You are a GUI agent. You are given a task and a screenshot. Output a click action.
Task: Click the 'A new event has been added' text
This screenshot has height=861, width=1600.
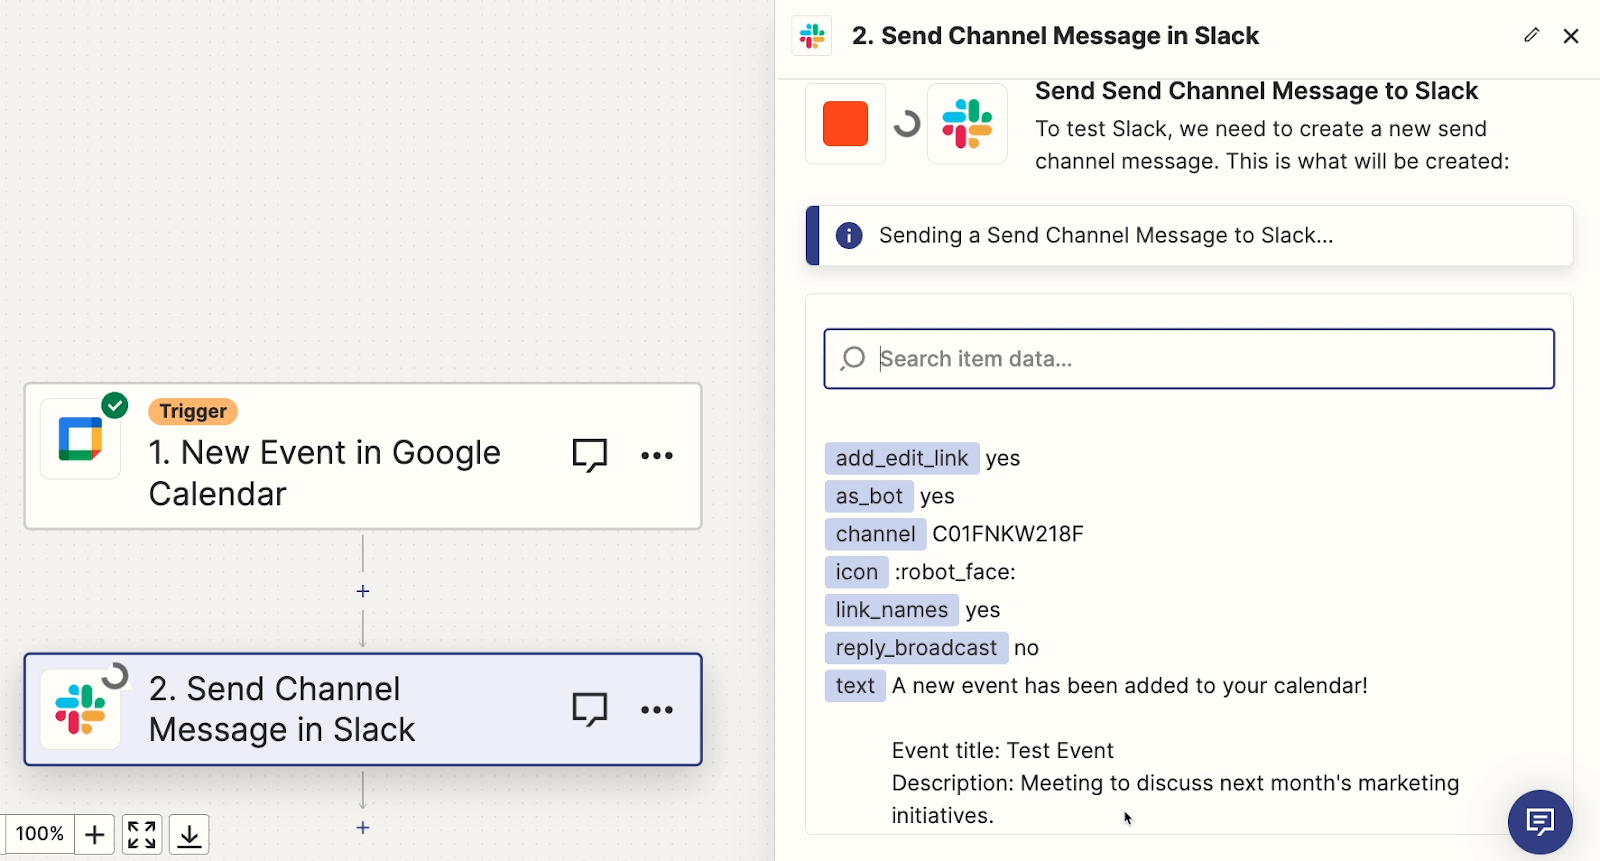(1130, 686)
